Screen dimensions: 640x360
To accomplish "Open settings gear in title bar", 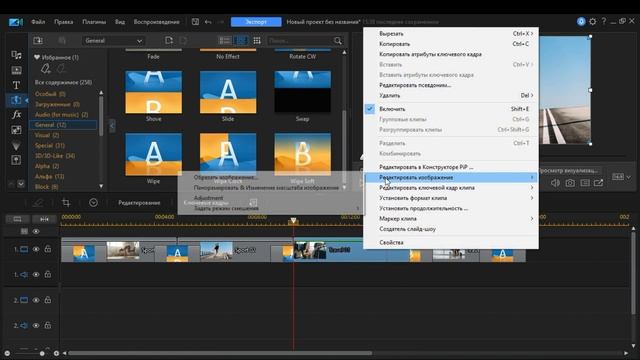I will (x=593, y=22).
